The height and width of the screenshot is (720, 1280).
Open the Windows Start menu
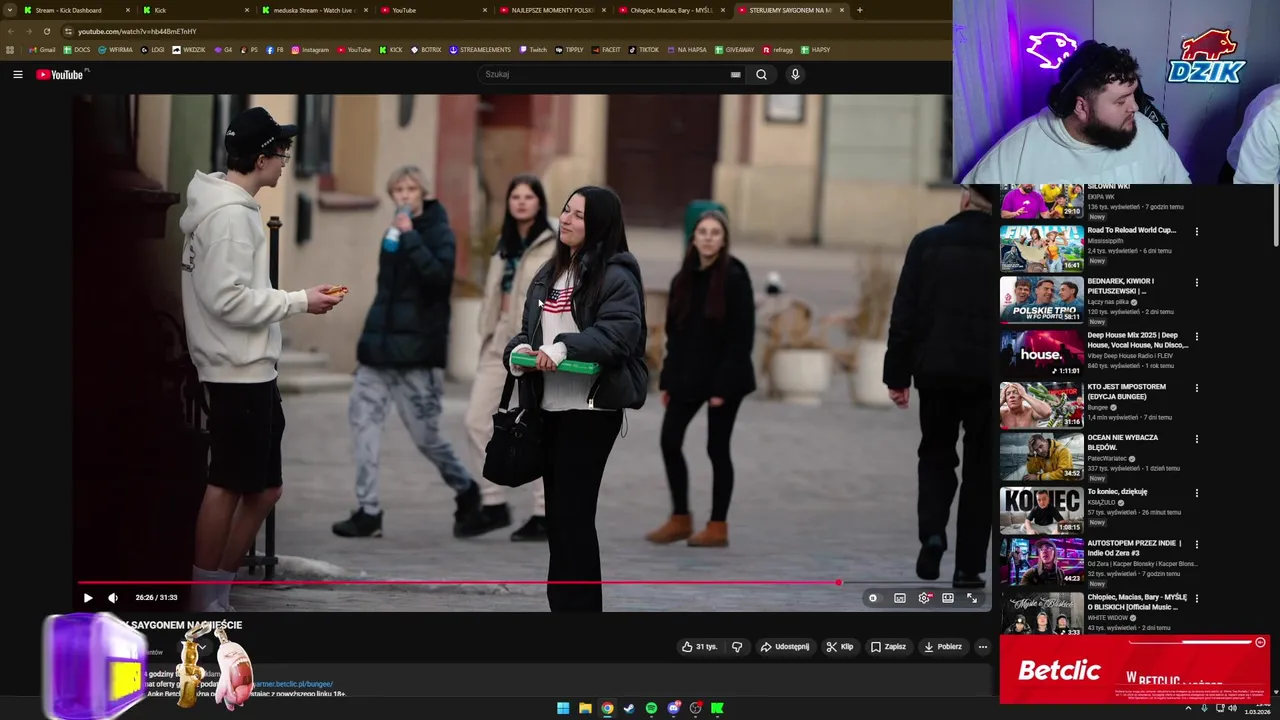coord(563,708)
